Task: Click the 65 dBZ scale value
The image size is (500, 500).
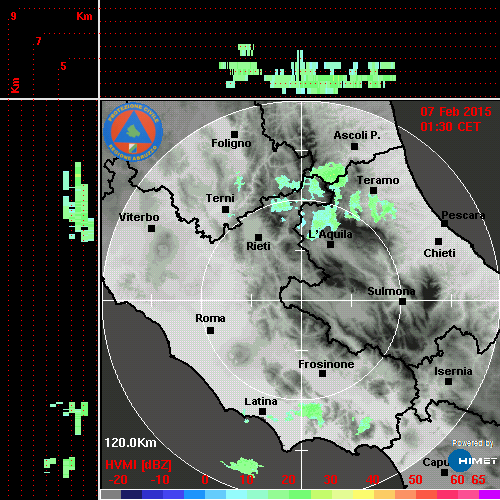Action: click(478, 480)
